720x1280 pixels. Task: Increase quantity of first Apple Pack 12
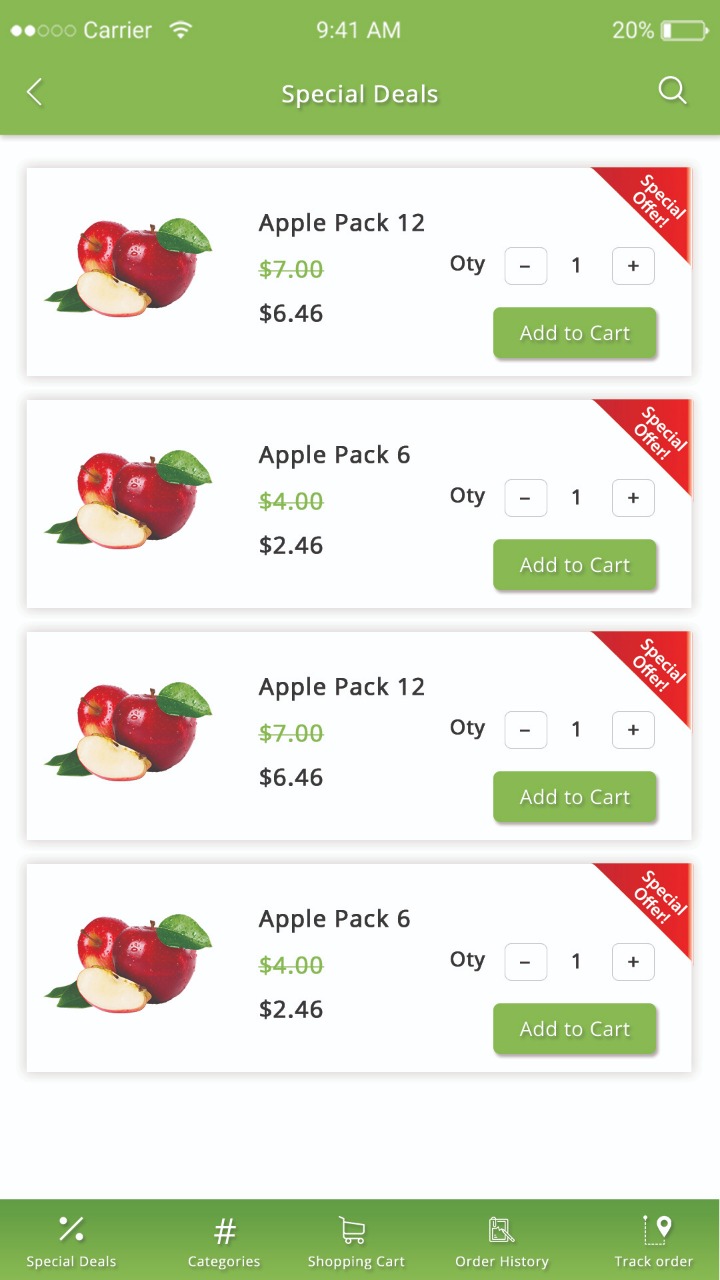tap(633, 266)
